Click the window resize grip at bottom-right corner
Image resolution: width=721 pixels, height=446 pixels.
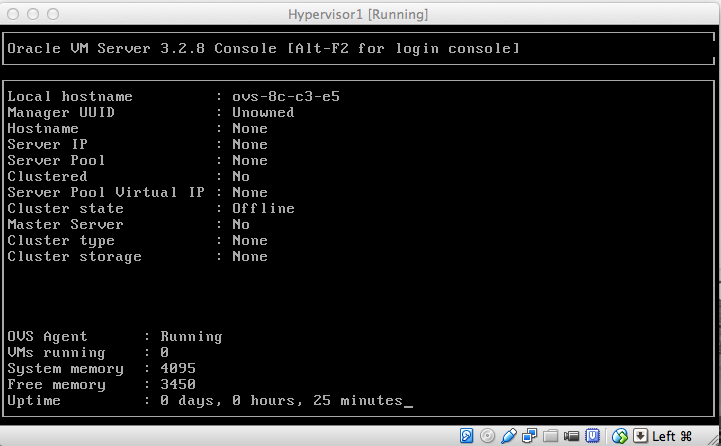712,438
